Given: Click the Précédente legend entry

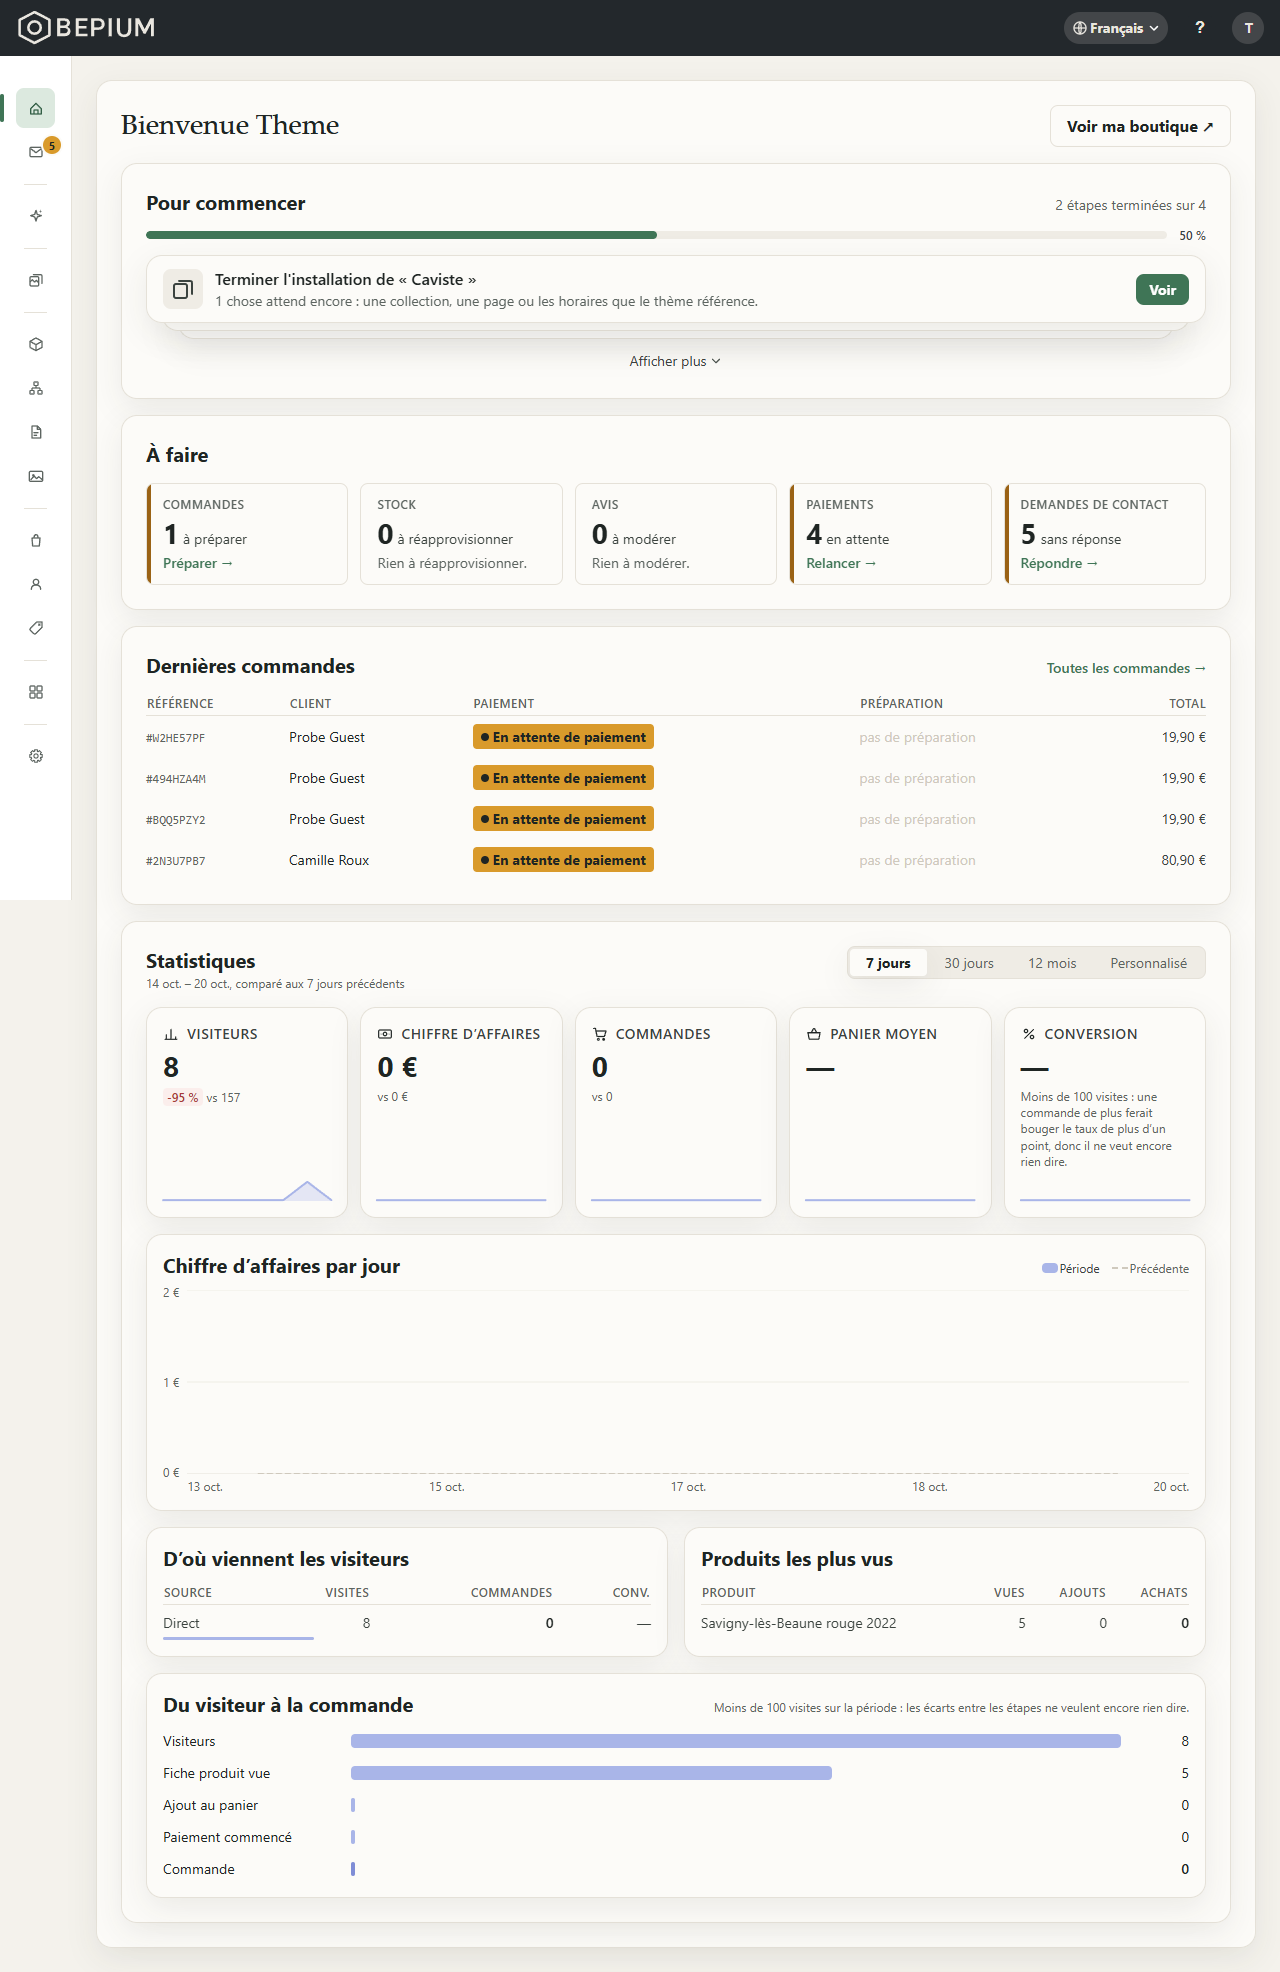Looking at the screenshot, I should click(1151, 1269).
